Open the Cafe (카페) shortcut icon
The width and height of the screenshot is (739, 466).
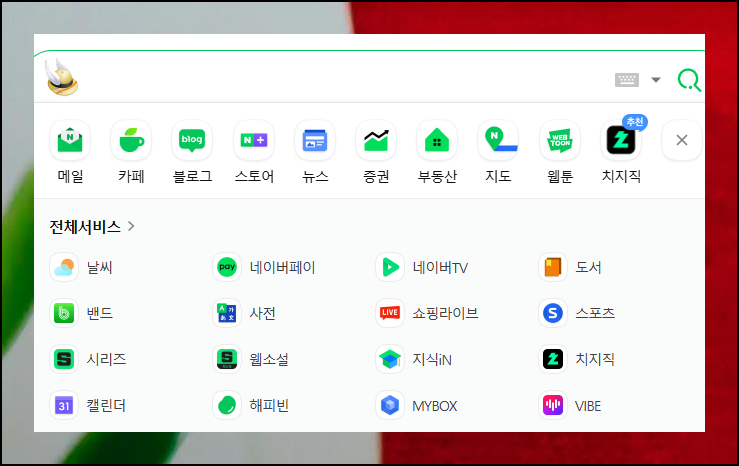pyautogui.click(x=131, y=140)
